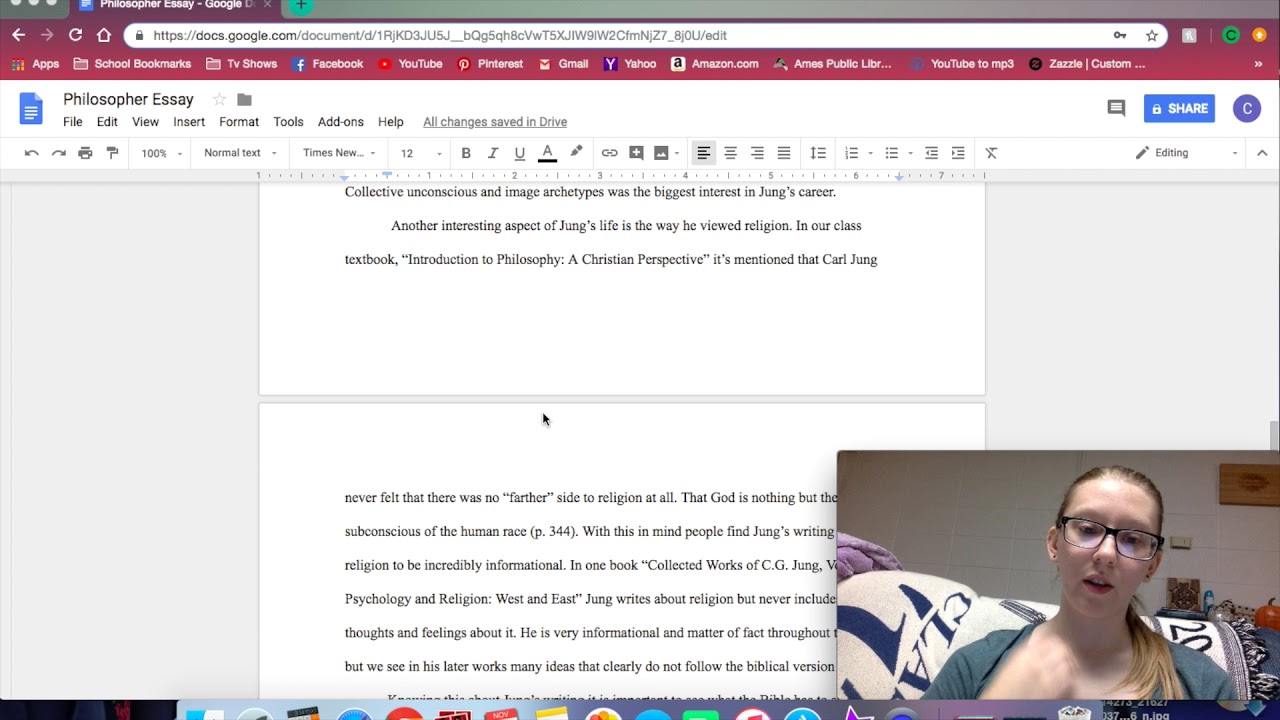
Task: Insert an image from toolbar
Action: coord(661,153)
